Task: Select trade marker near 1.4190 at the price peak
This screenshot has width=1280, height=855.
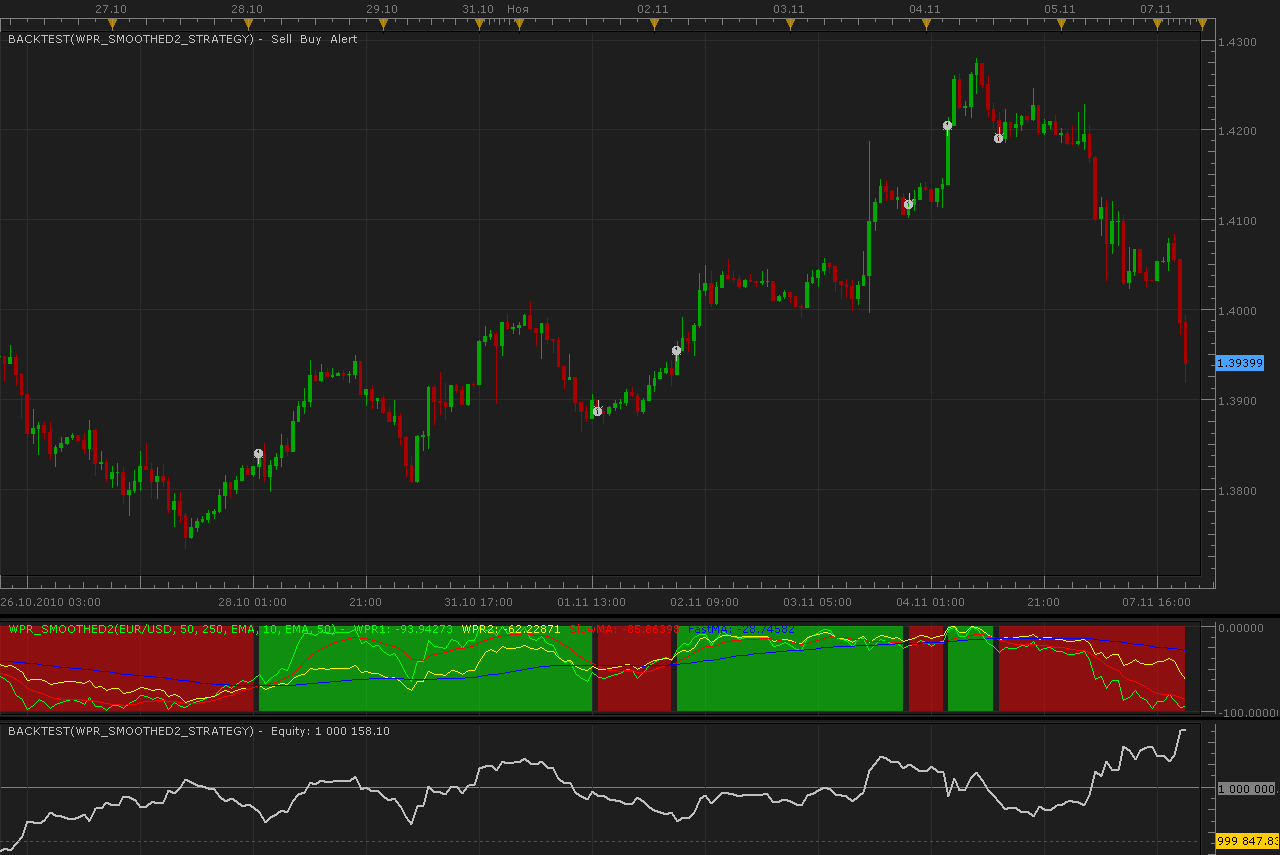Action: tap(998, 138)
